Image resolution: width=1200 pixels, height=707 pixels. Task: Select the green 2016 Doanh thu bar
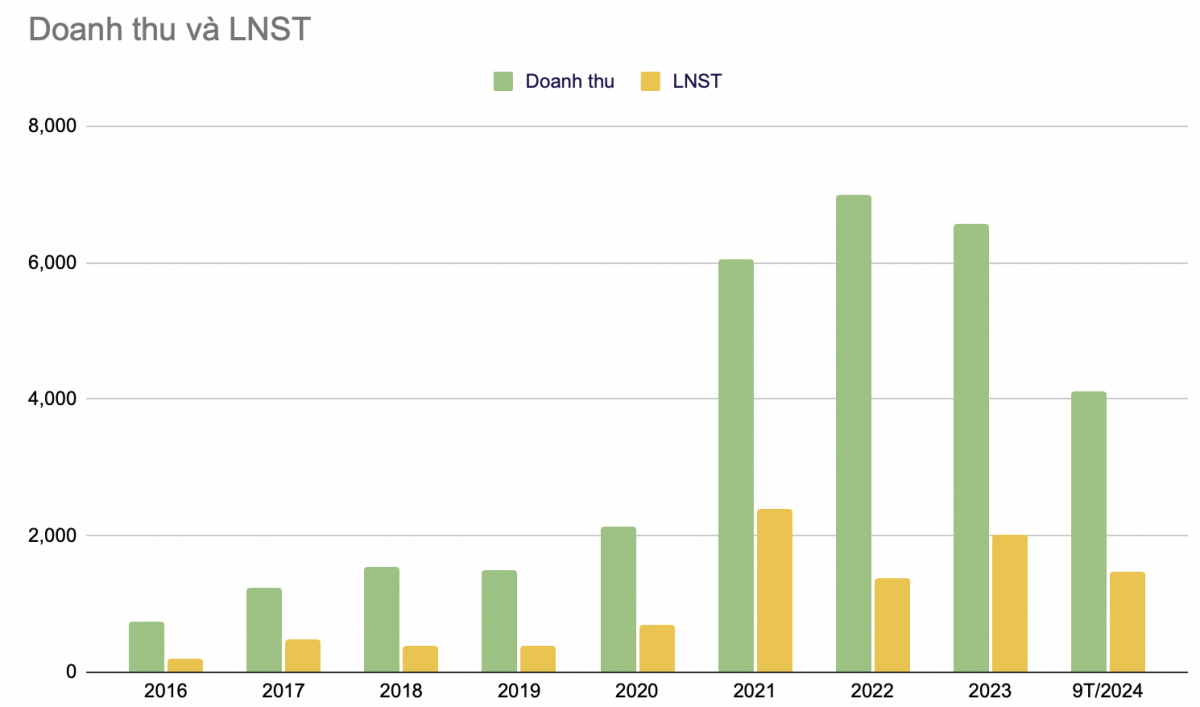(146, 647)
